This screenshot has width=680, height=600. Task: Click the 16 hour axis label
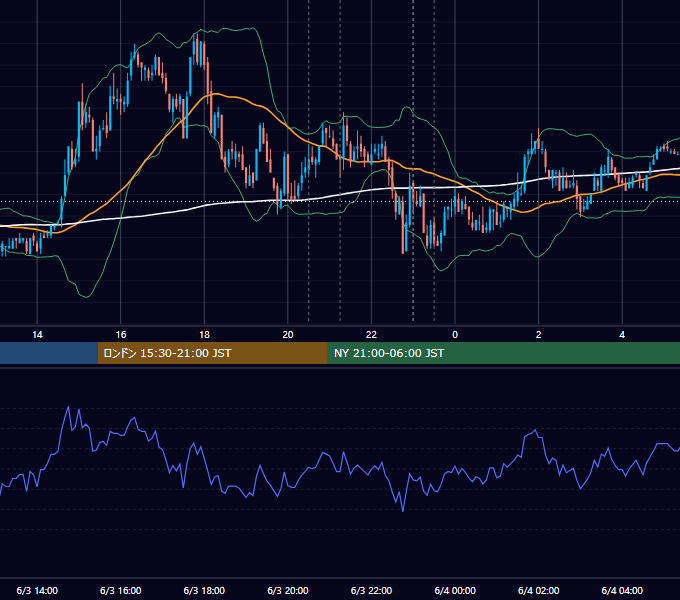121,335
